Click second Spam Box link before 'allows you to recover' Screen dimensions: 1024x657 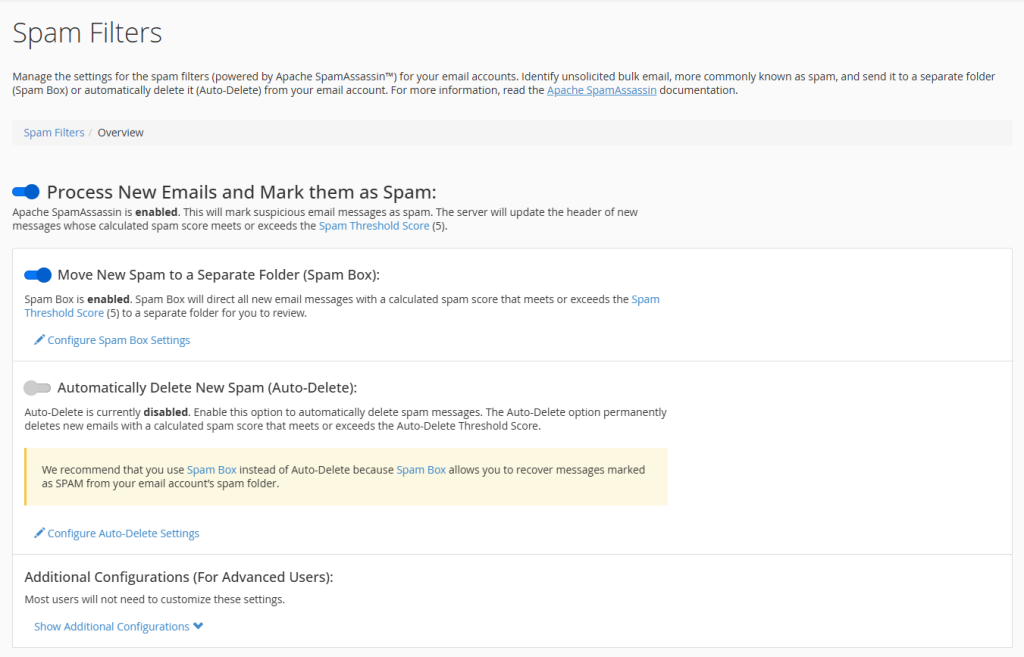tap(421, 470)
